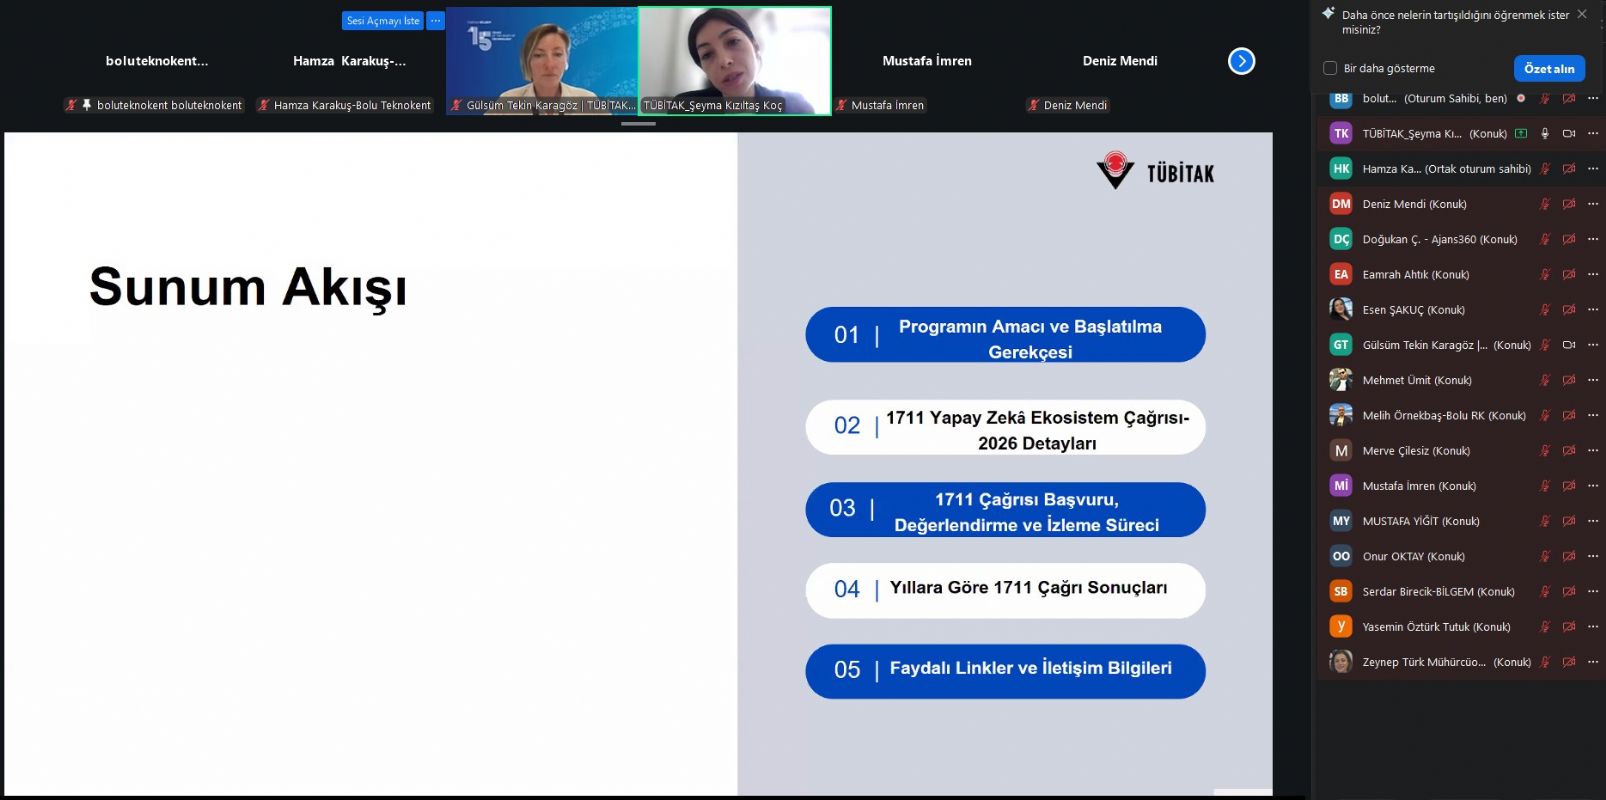The image size is (1606, 800).
Task: Click video-off icon for Doğukan Ç. - Ajans360
Action: (x=1569, y=239)
